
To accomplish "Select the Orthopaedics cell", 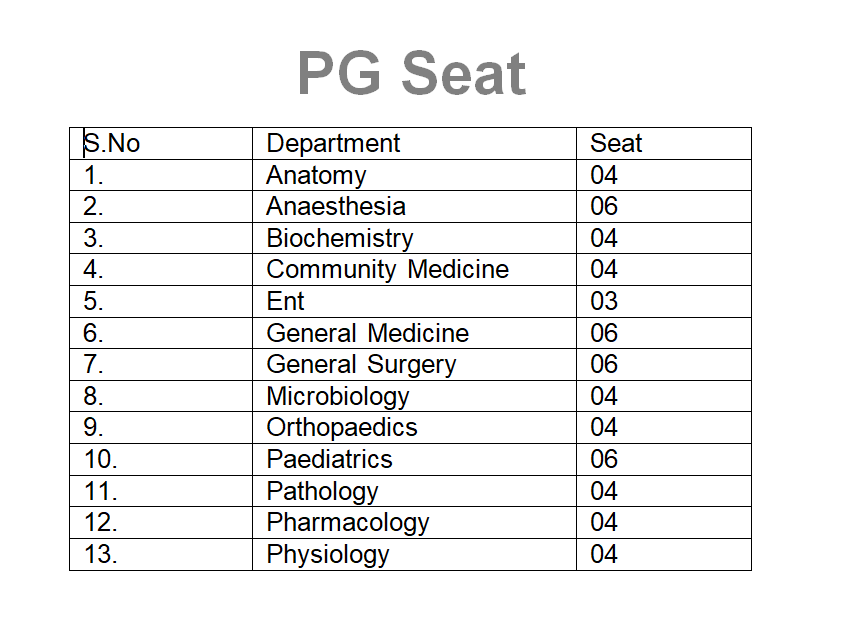I will point(341,428).
